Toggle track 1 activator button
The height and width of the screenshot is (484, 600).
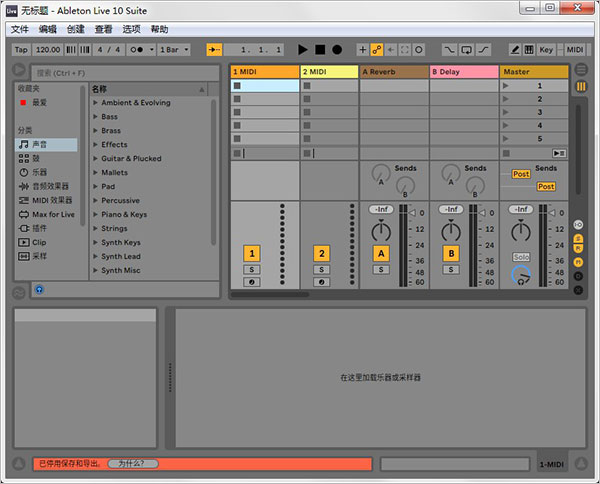point(253,254)
